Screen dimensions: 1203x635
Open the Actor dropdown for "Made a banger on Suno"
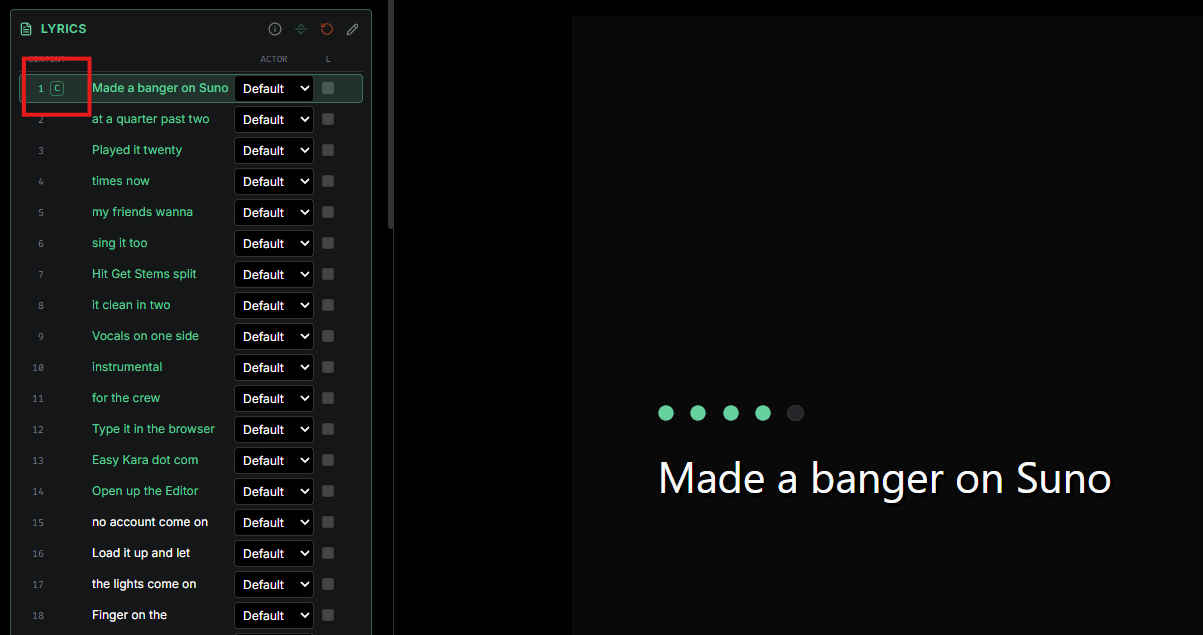274,88
